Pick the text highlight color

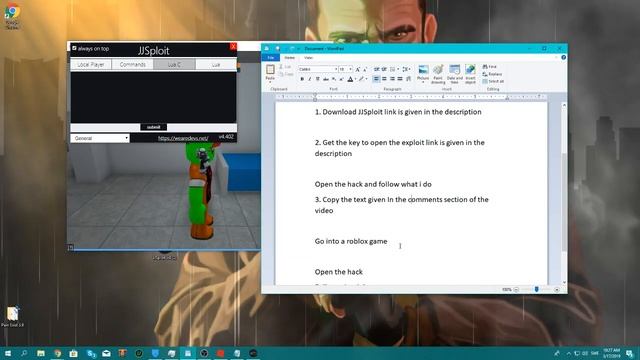tap(361, 79)
